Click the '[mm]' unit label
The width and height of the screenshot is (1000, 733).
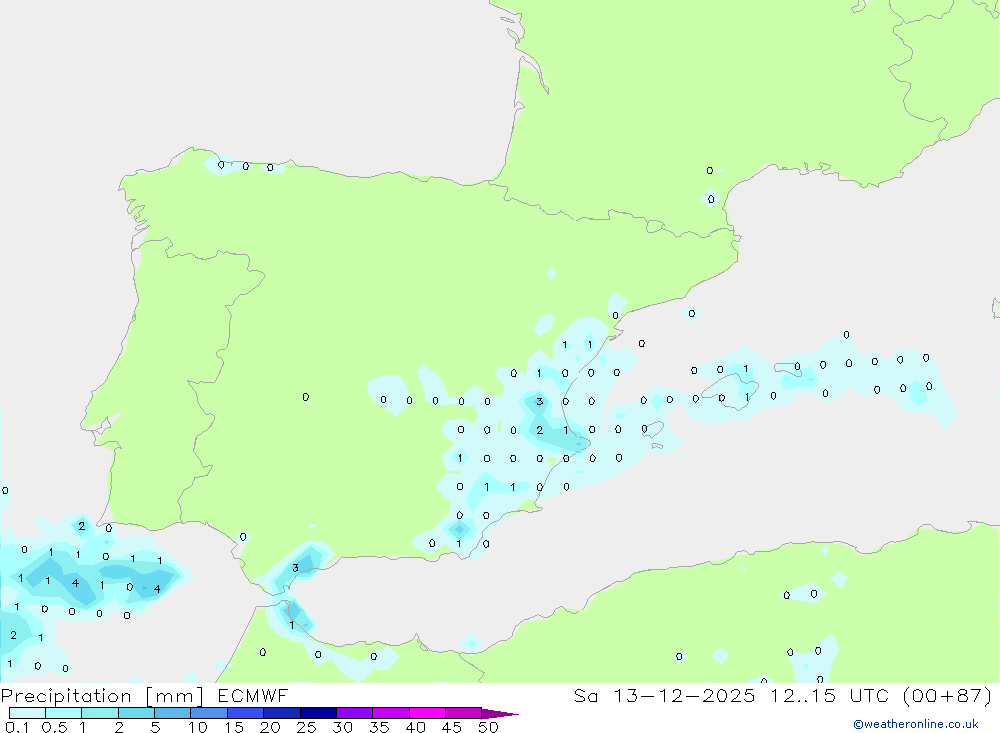[x=175, y=696]
